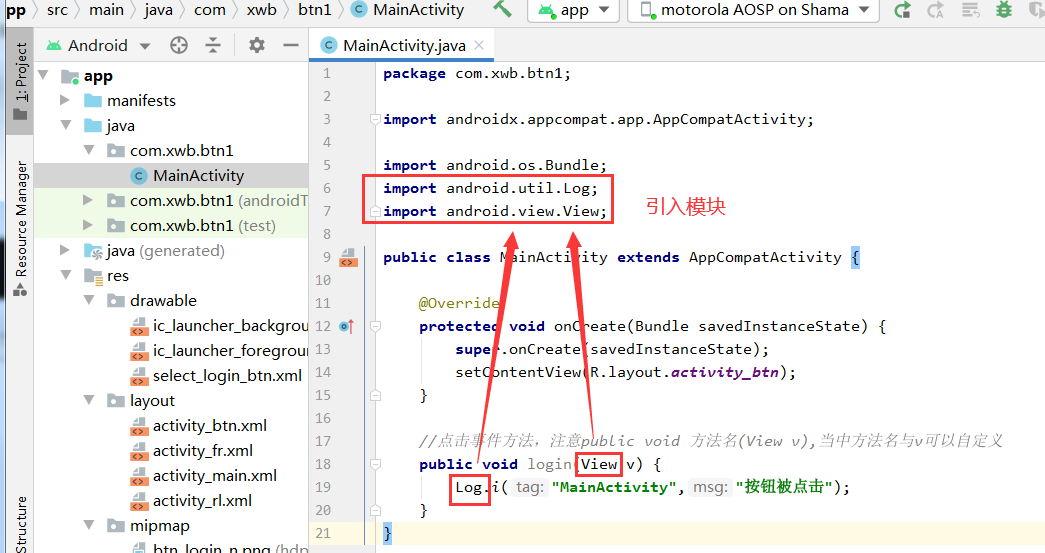Open Project panel settings gear
Viewport: 1045px width, 553px height.
[257, 45]
